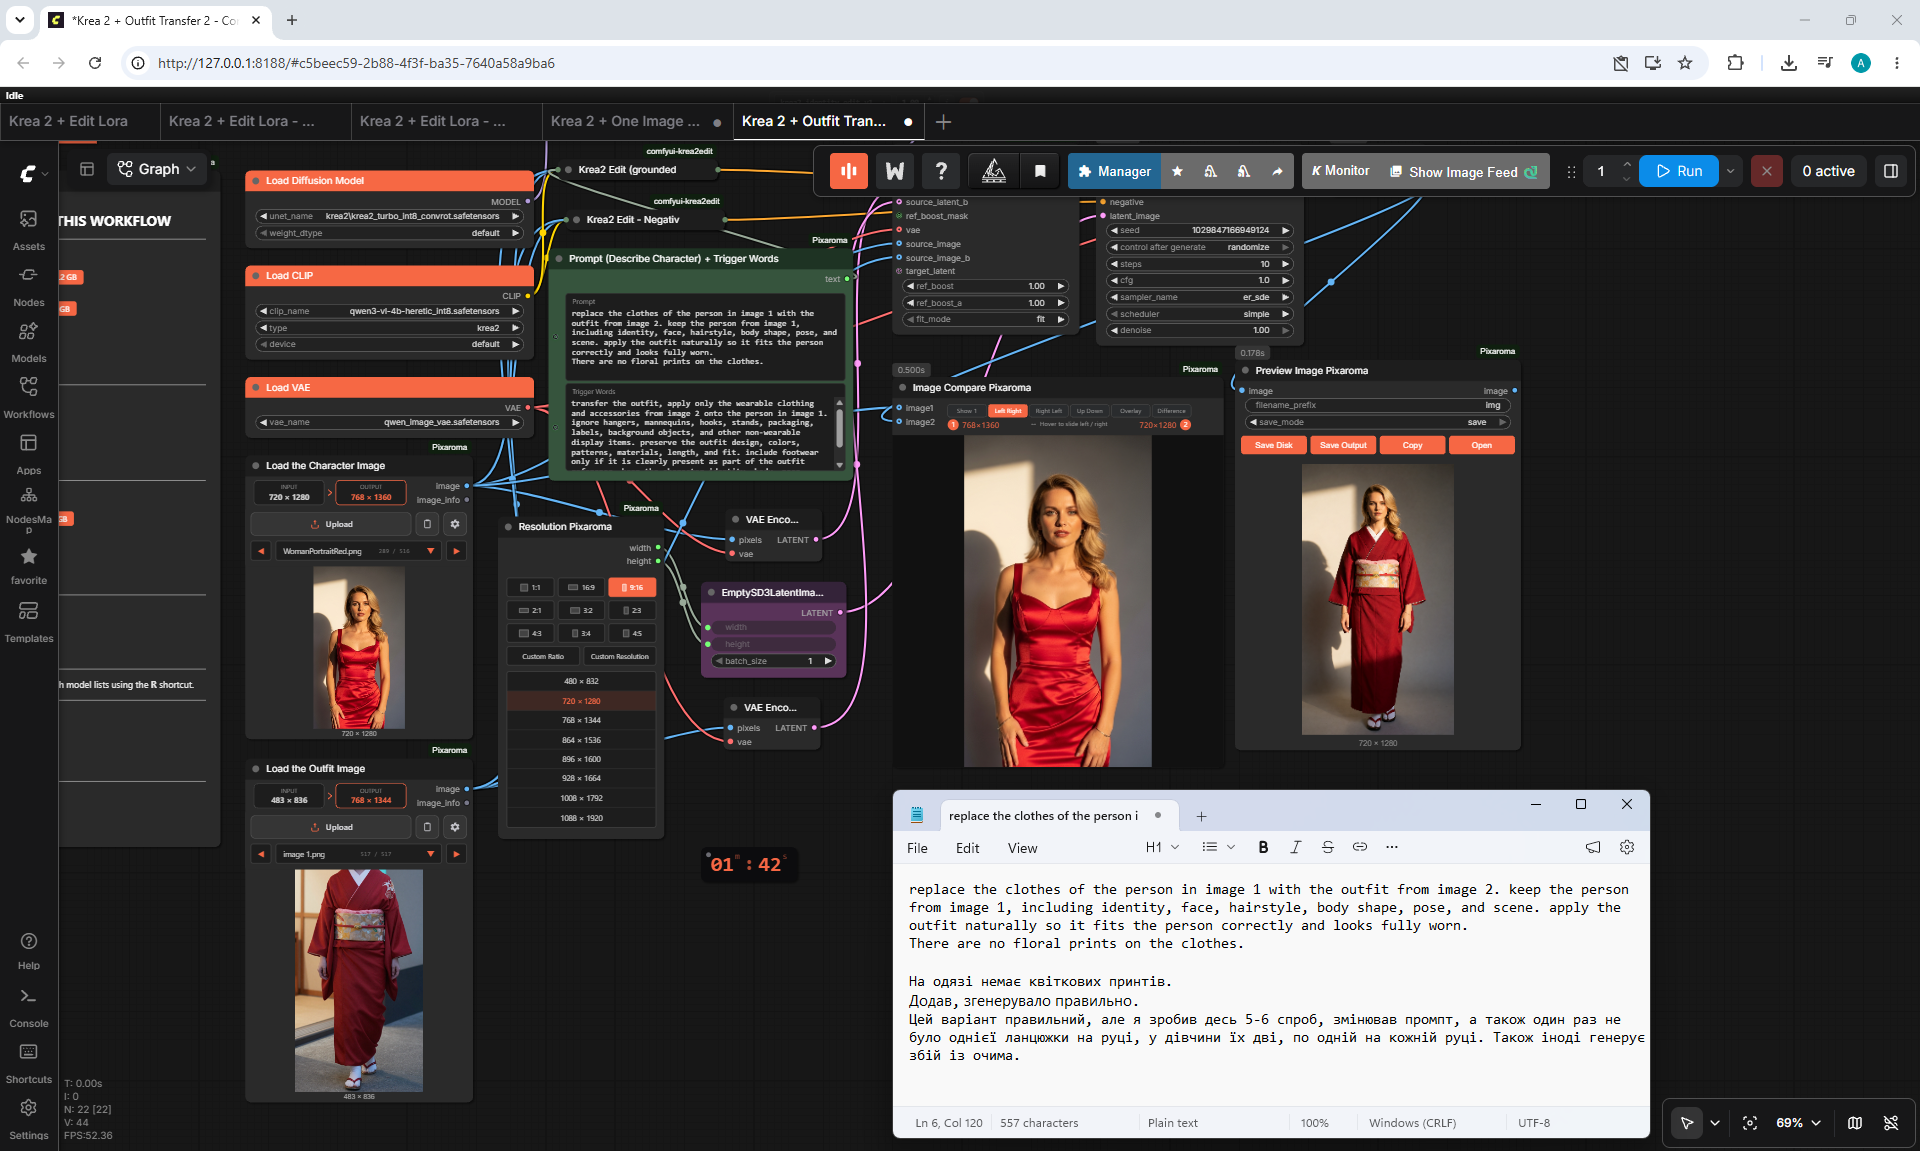Screen dimensions: 1920x1151
Task: Open the clip_name selector in Load CLIP
Action: click(x=390, y=311)
